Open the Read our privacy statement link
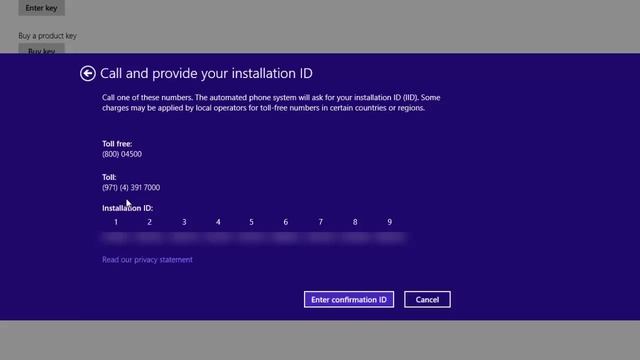The width and height of the screenshot is (640, 360). click(147, 260)
